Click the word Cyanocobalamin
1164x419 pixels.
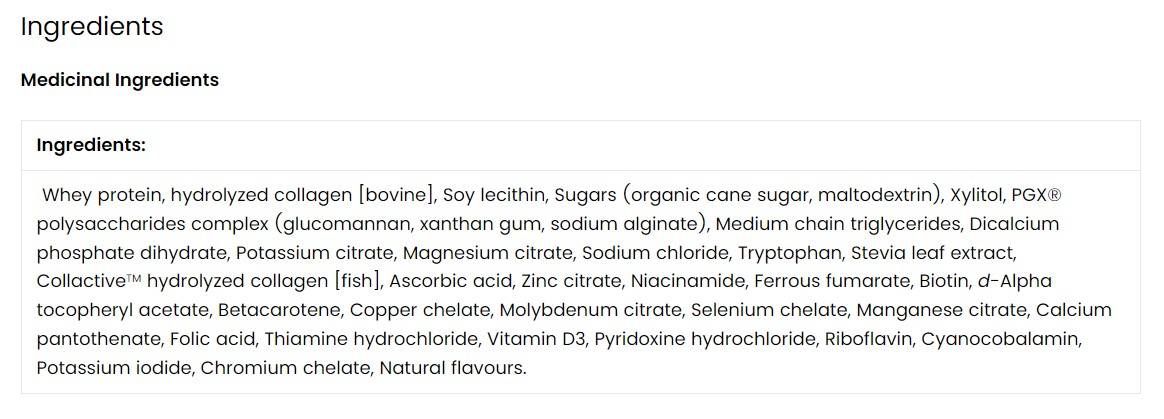coord(999,340)
